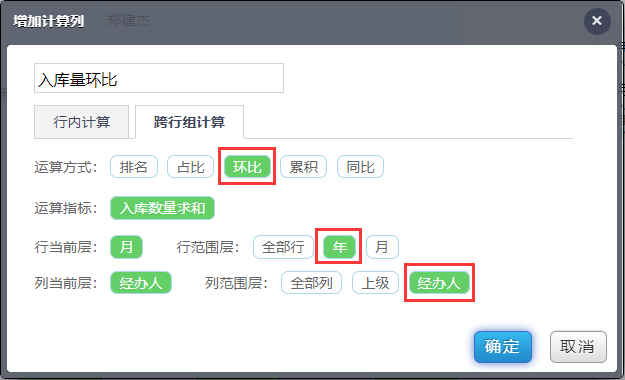Select 累积 as the calculation method
The width and height of the screenshot is (625, 380).
click(x=304, y=167)
